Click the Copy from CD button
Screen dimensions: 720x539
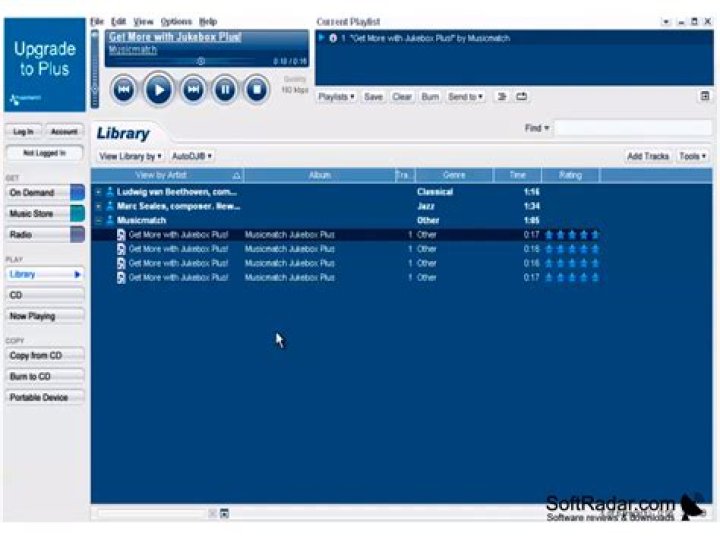(45, 355)
